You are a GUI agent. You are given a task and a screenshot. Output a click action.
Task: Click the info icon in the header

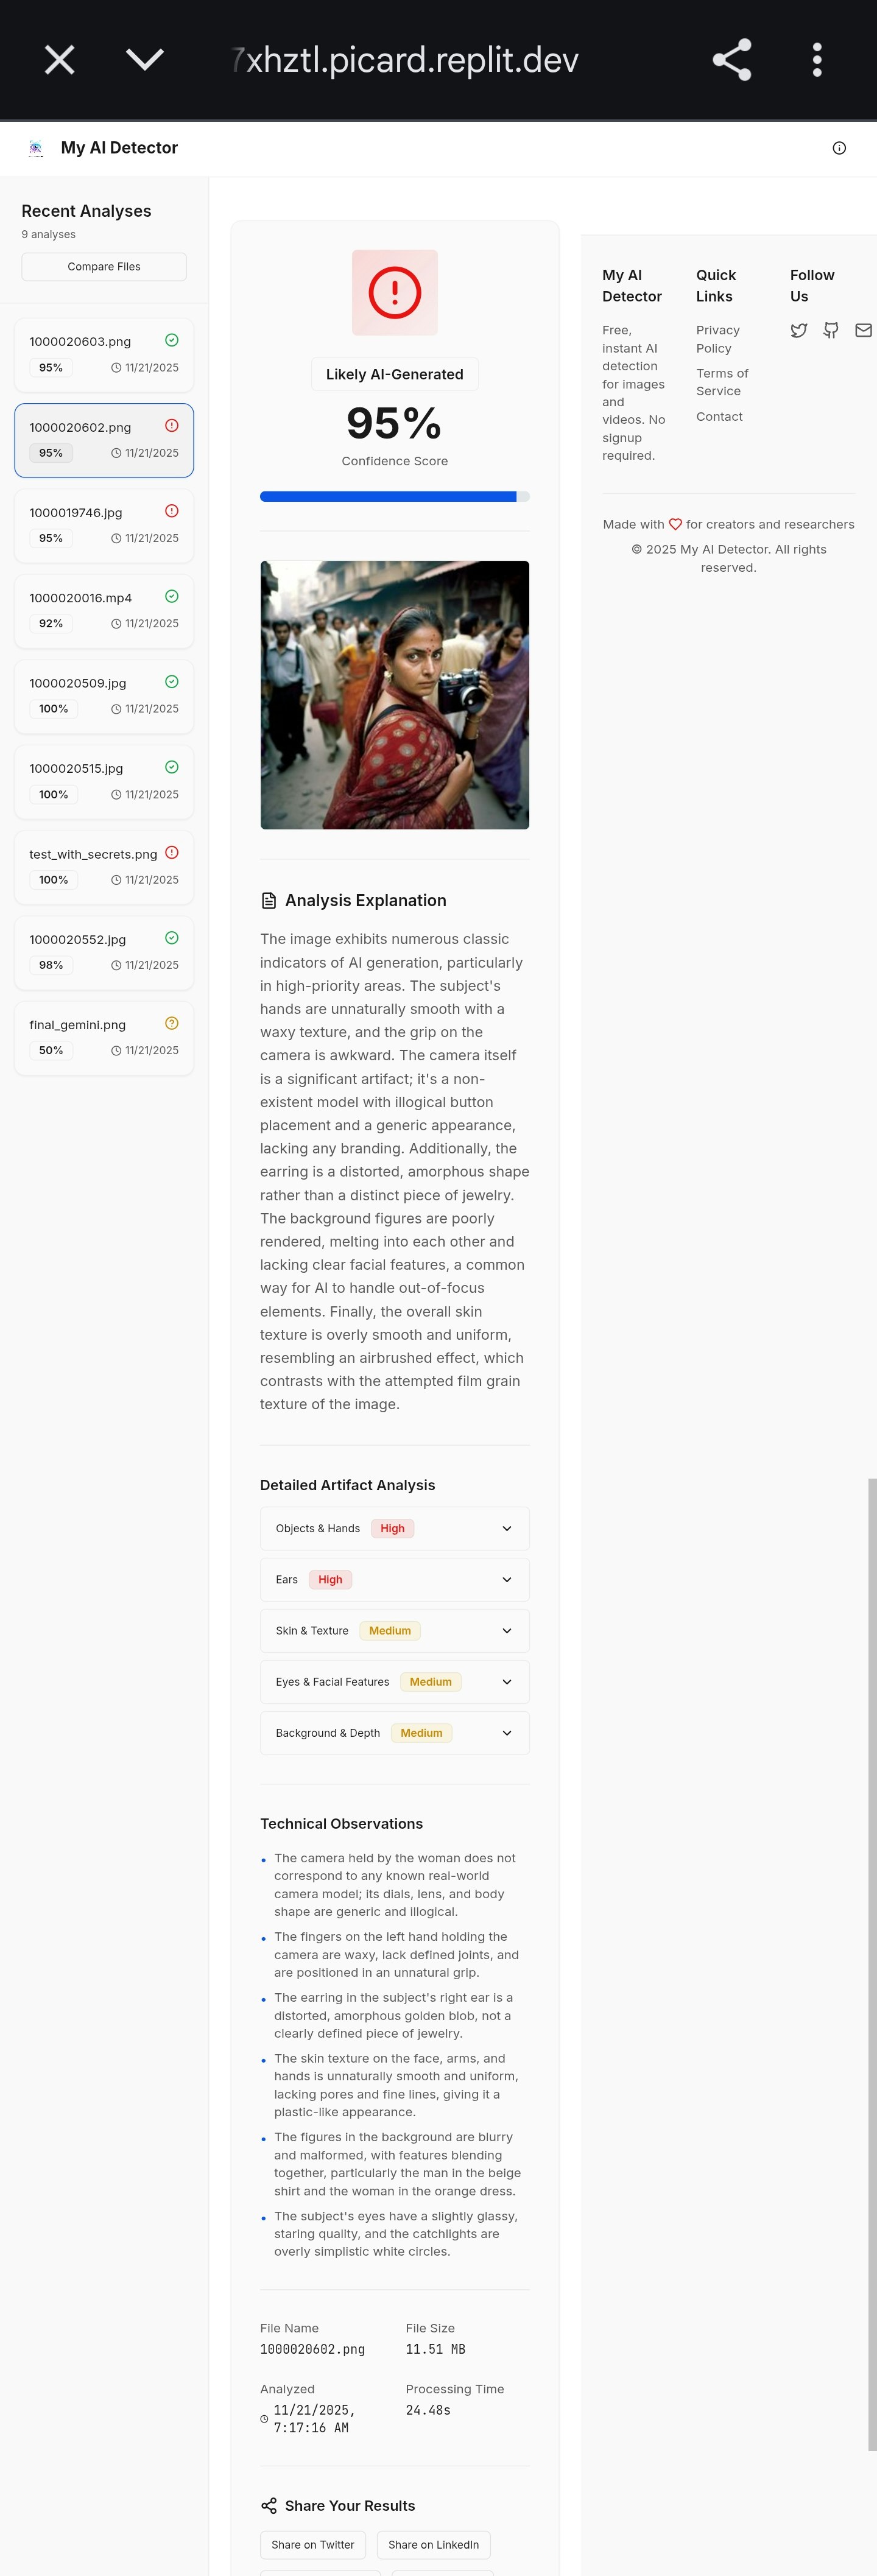[x=839, y=147]
